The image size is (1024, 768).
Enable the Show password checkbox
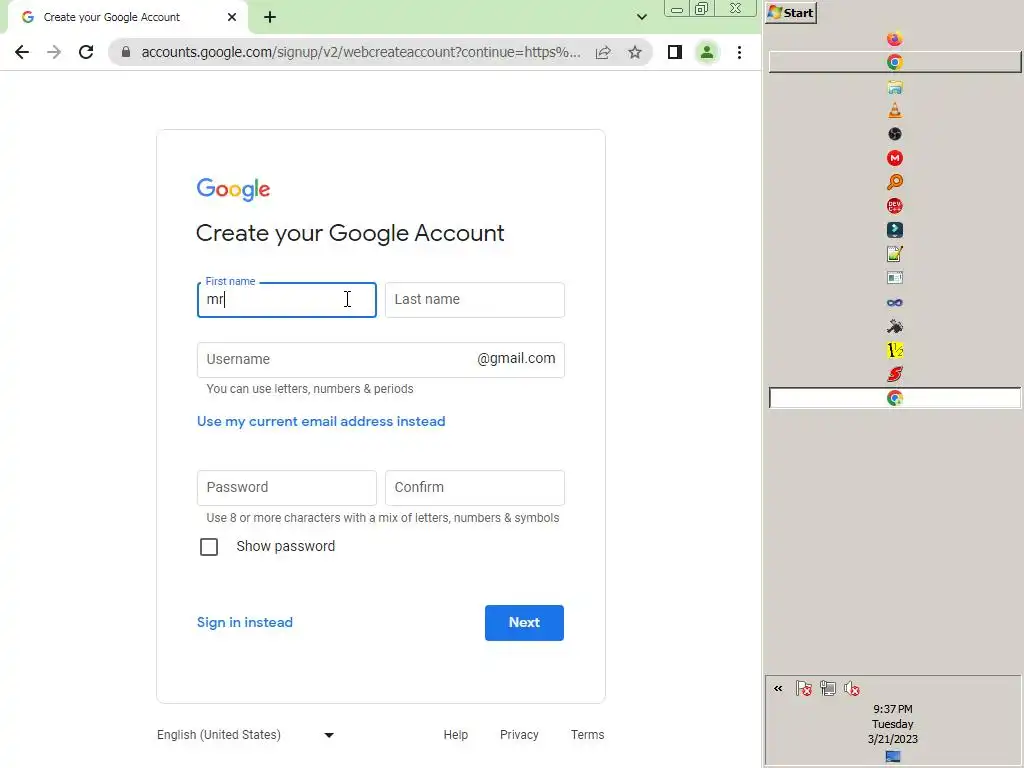tap(209, 547)
